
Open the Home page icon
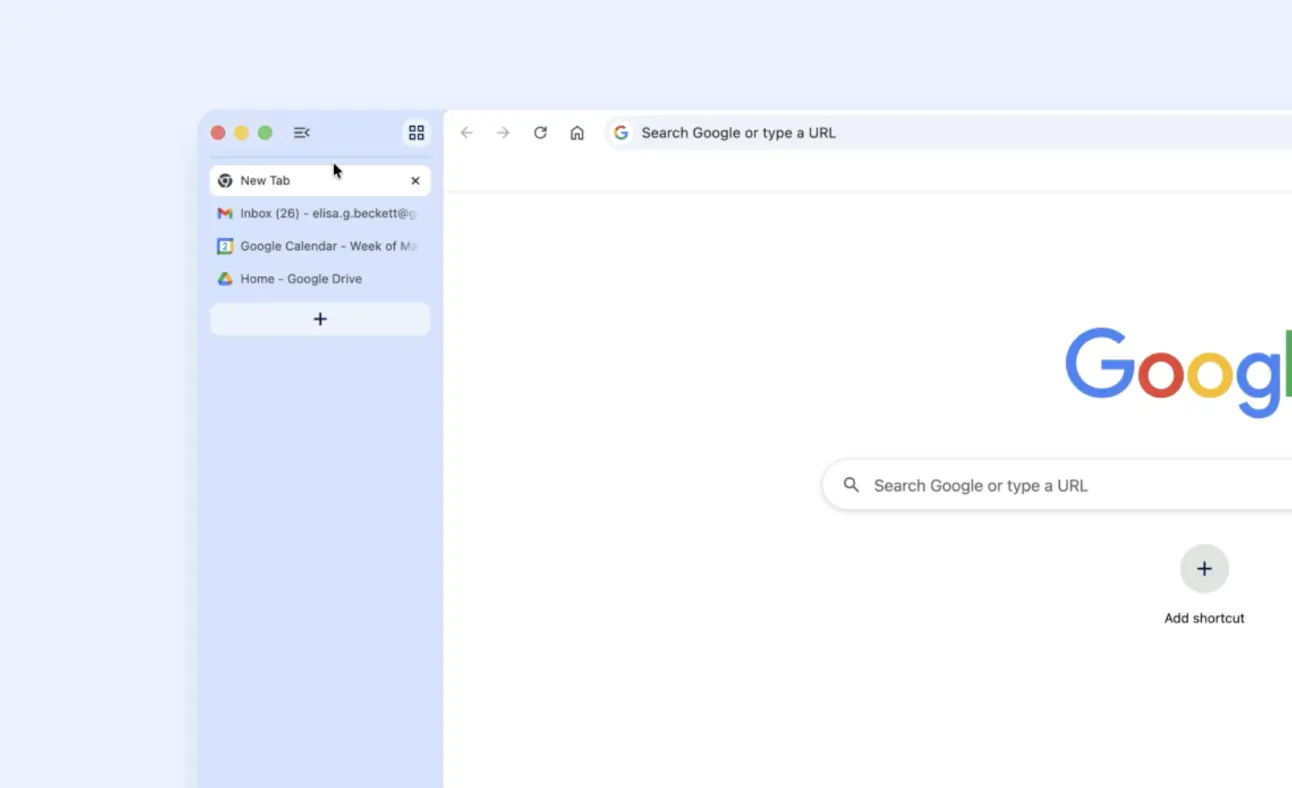(577, 133)
